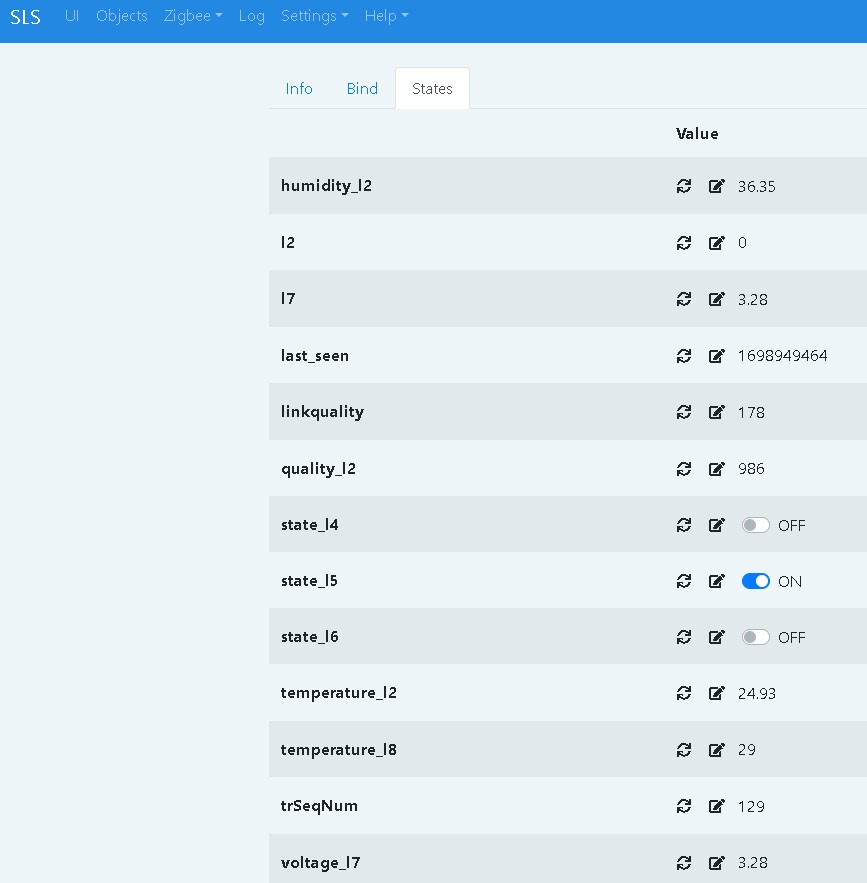Refresh the quality_l2 value

tap(683, 469)
